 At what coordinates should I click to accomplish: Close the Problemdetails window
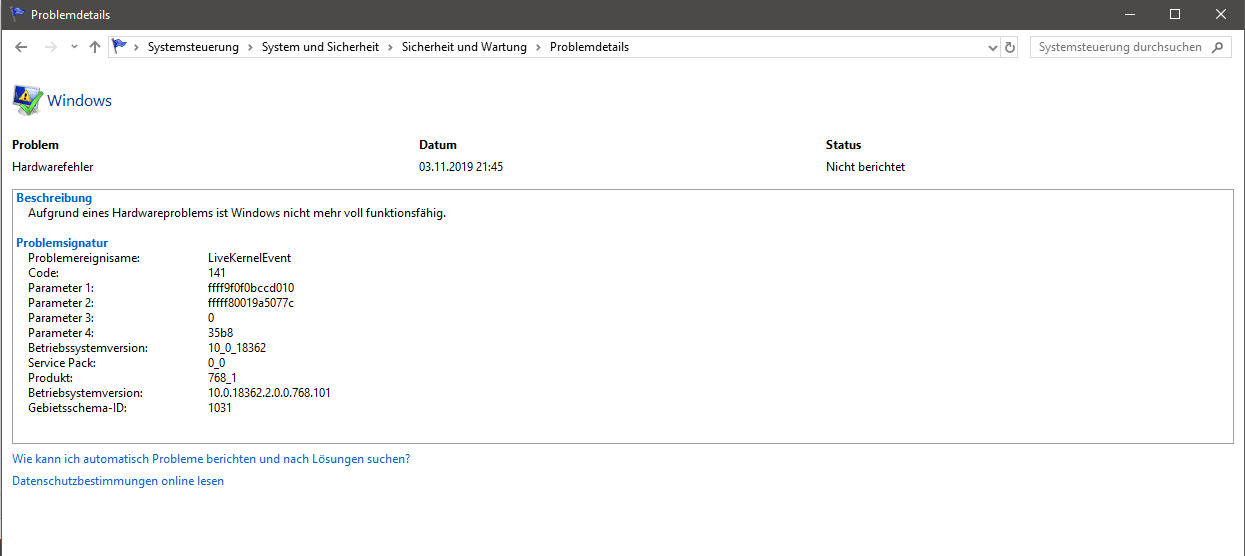1221,14
